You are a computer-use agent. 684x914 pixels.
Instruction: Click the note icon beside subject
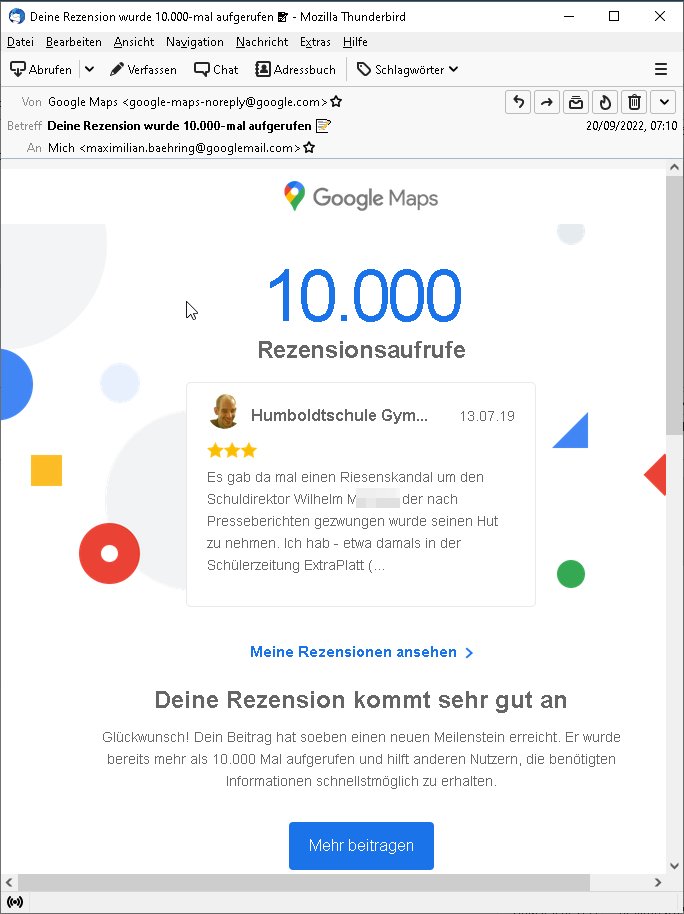tap(323, 125)
